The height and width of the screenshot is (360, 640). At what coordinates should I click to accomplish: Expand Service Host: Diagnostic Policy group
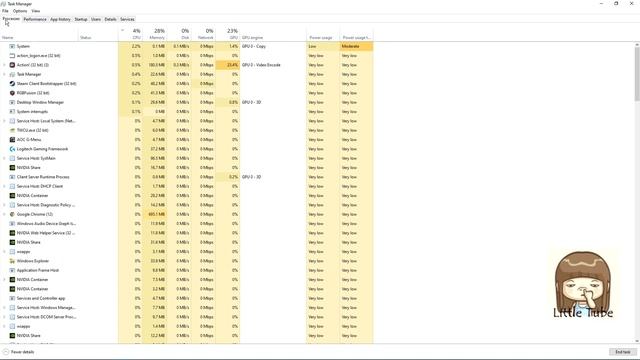pos(4,205)
